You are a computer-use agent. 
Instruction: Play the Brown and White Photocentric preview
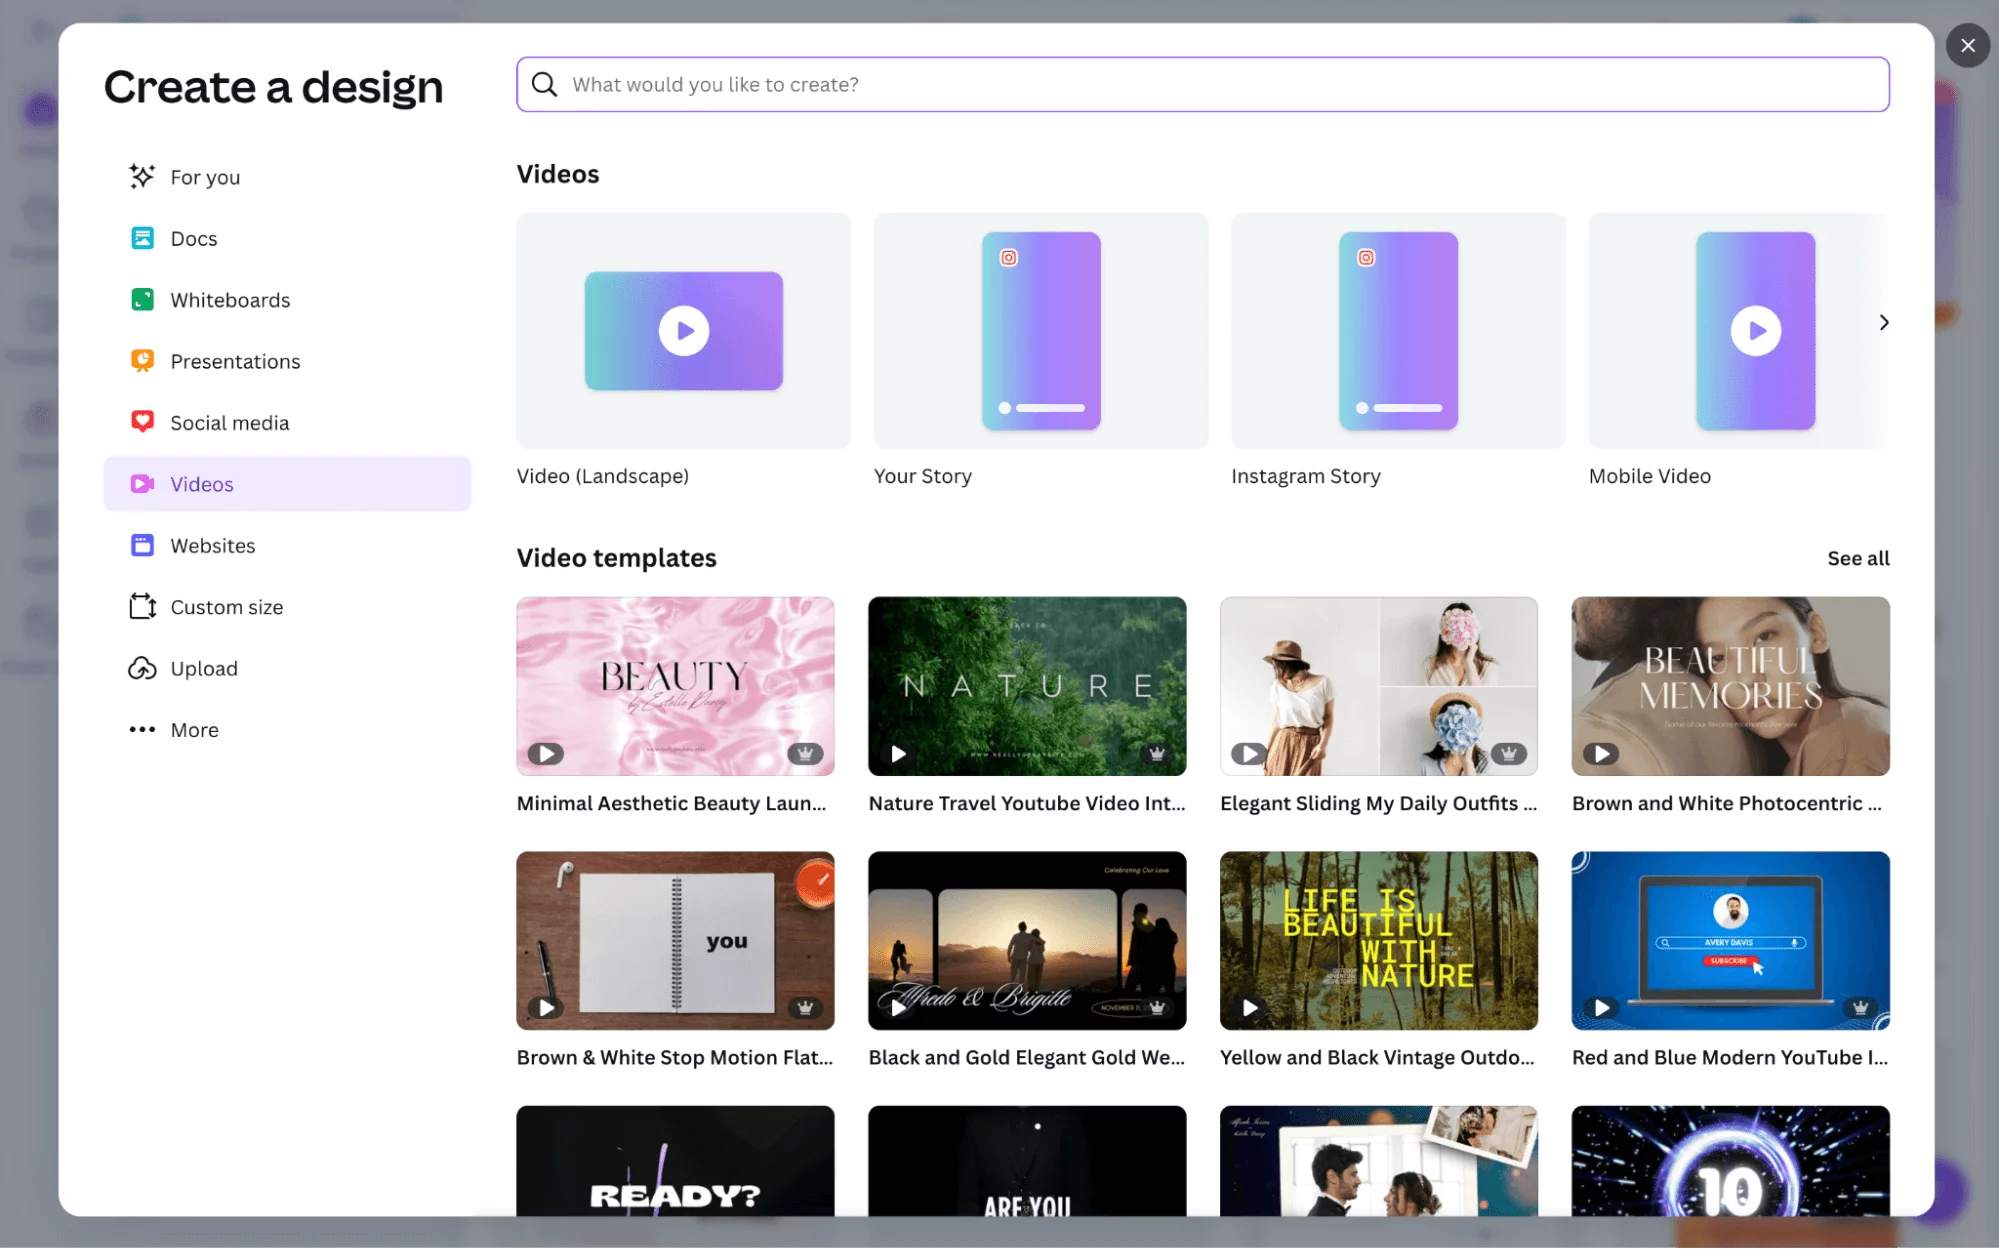1601,753
